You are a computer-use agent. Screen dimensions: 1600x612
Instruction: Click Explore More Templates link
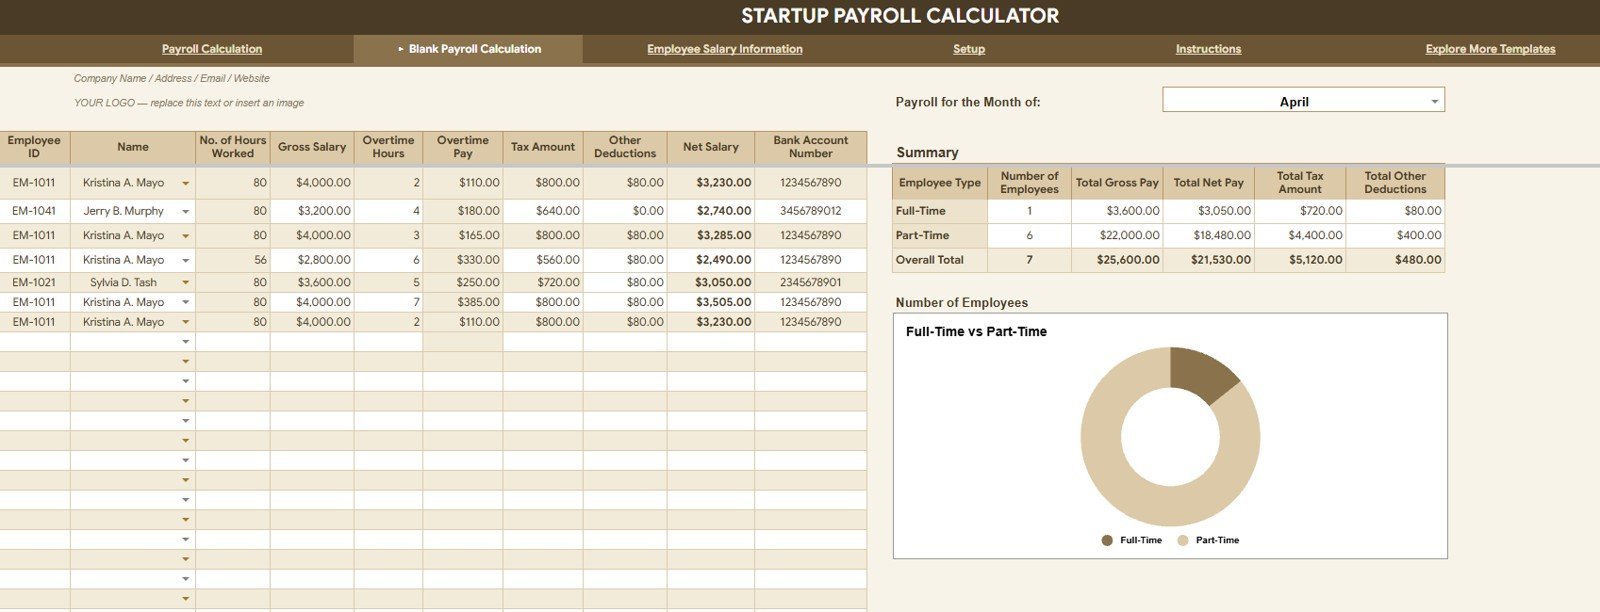(x=1490, y=49)
